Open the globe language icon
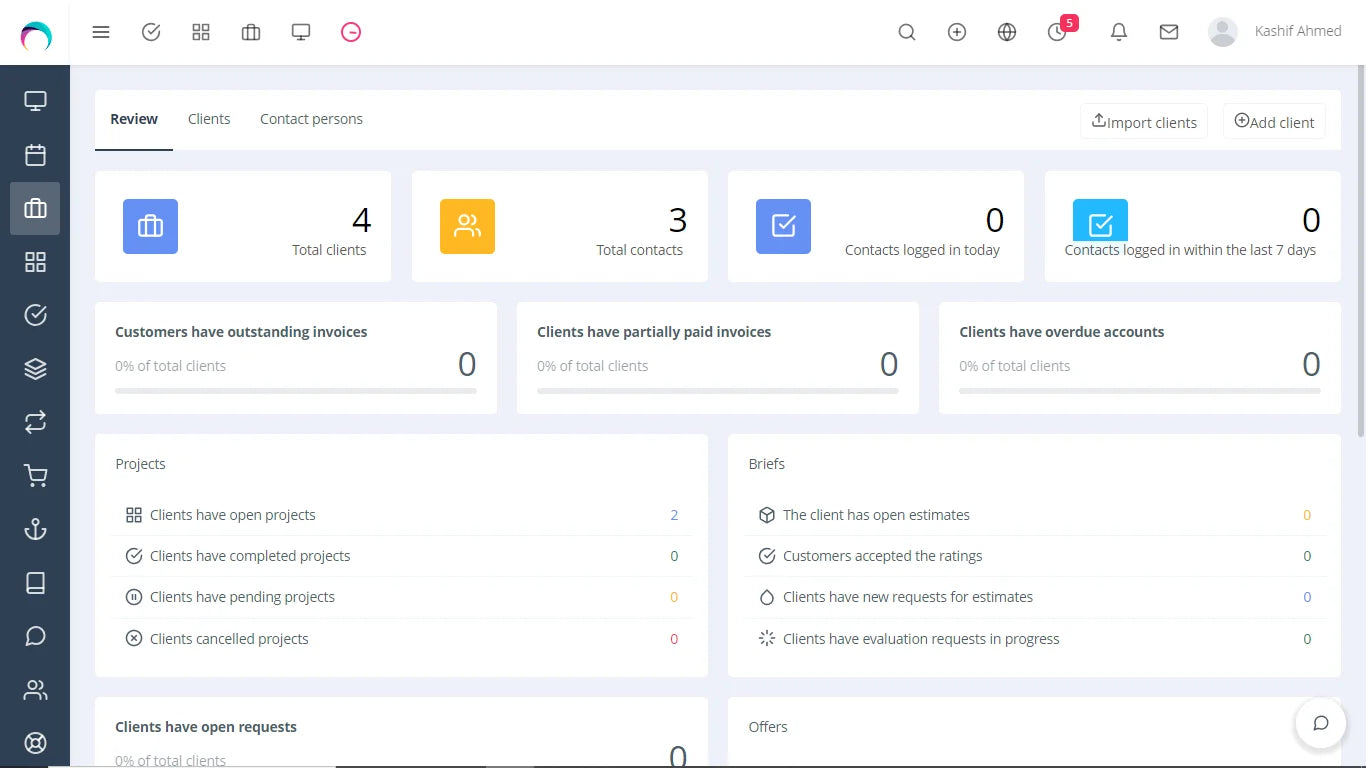Viewport: 1366px width, 768px height. tap(1007, 32)
